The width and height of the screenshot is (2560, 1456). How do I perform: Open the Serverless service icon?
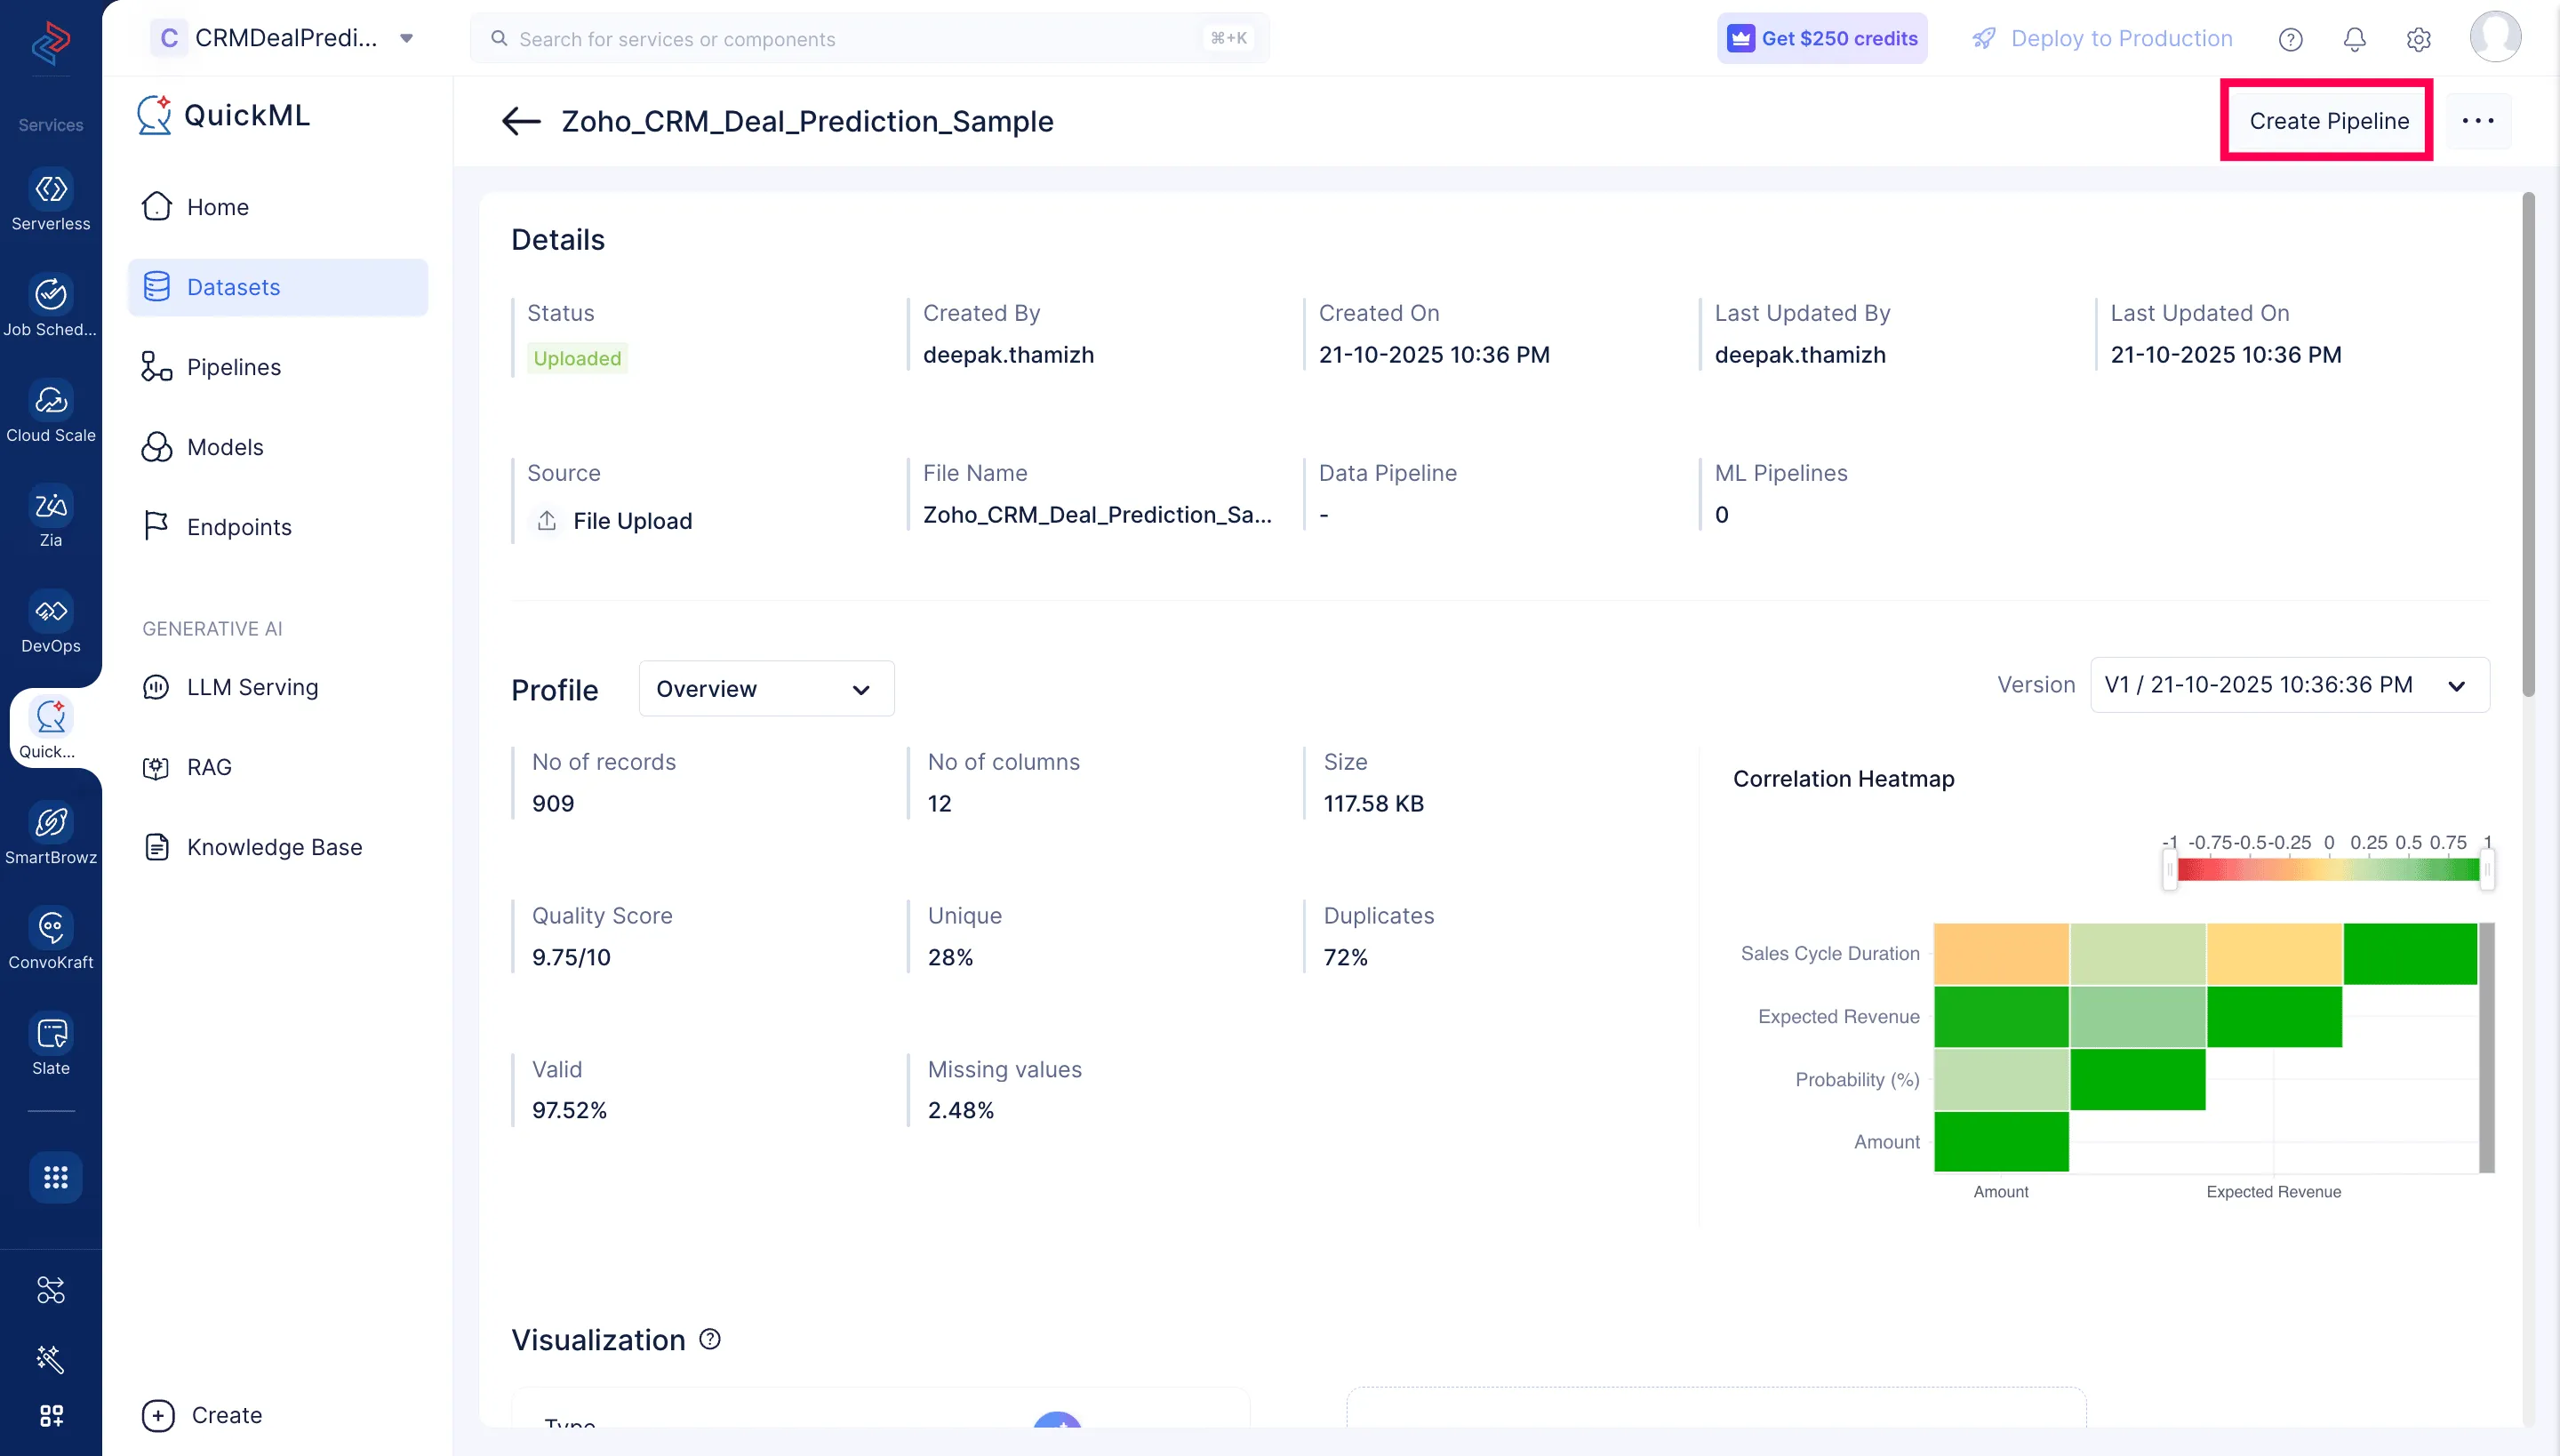coord(50,190)
